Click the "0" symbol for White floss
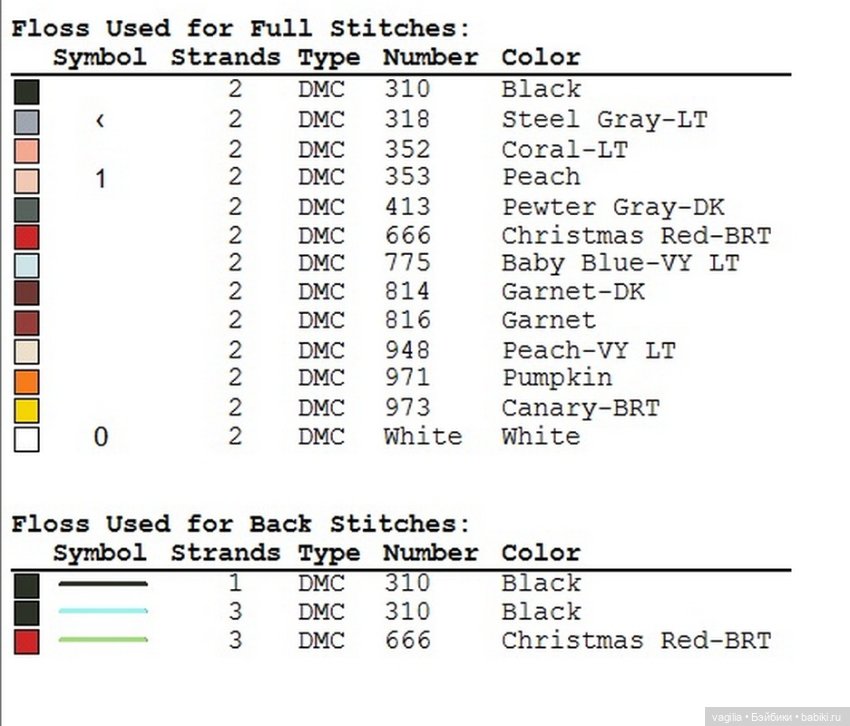This screenshot has width=850, height=726. pos(100,438)
